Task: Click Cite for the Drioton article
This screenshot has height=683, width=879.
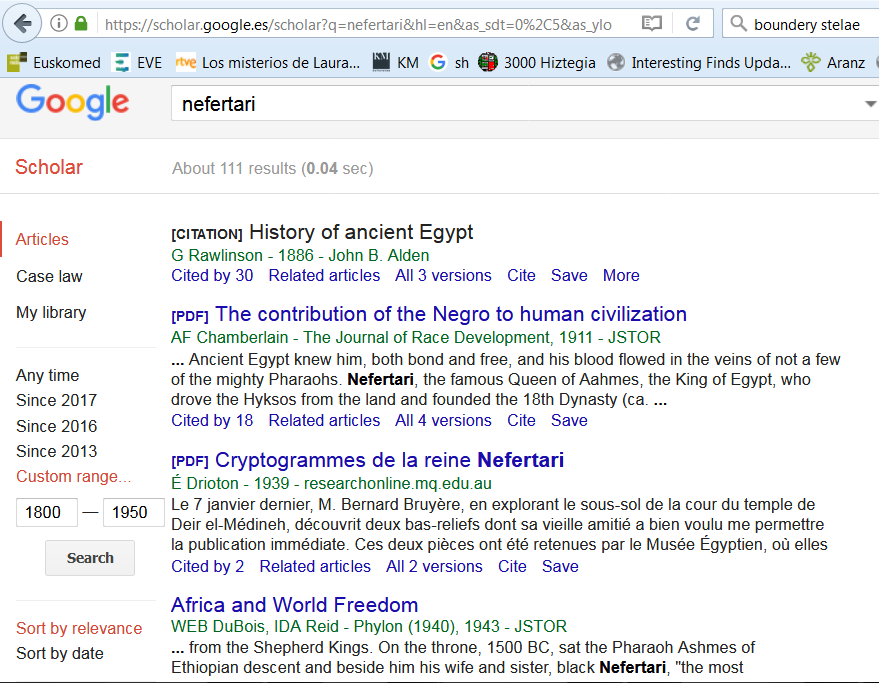Action: [x=512, y=566]
